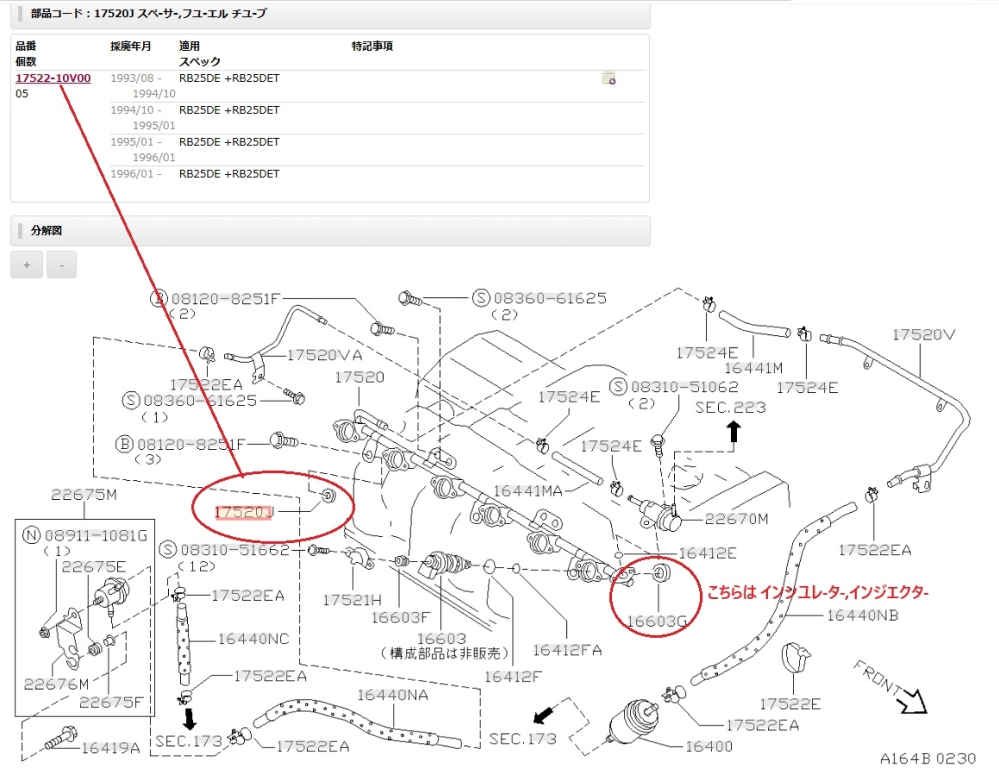
Task: Click the 16412E part label
Action: point(707,553)
